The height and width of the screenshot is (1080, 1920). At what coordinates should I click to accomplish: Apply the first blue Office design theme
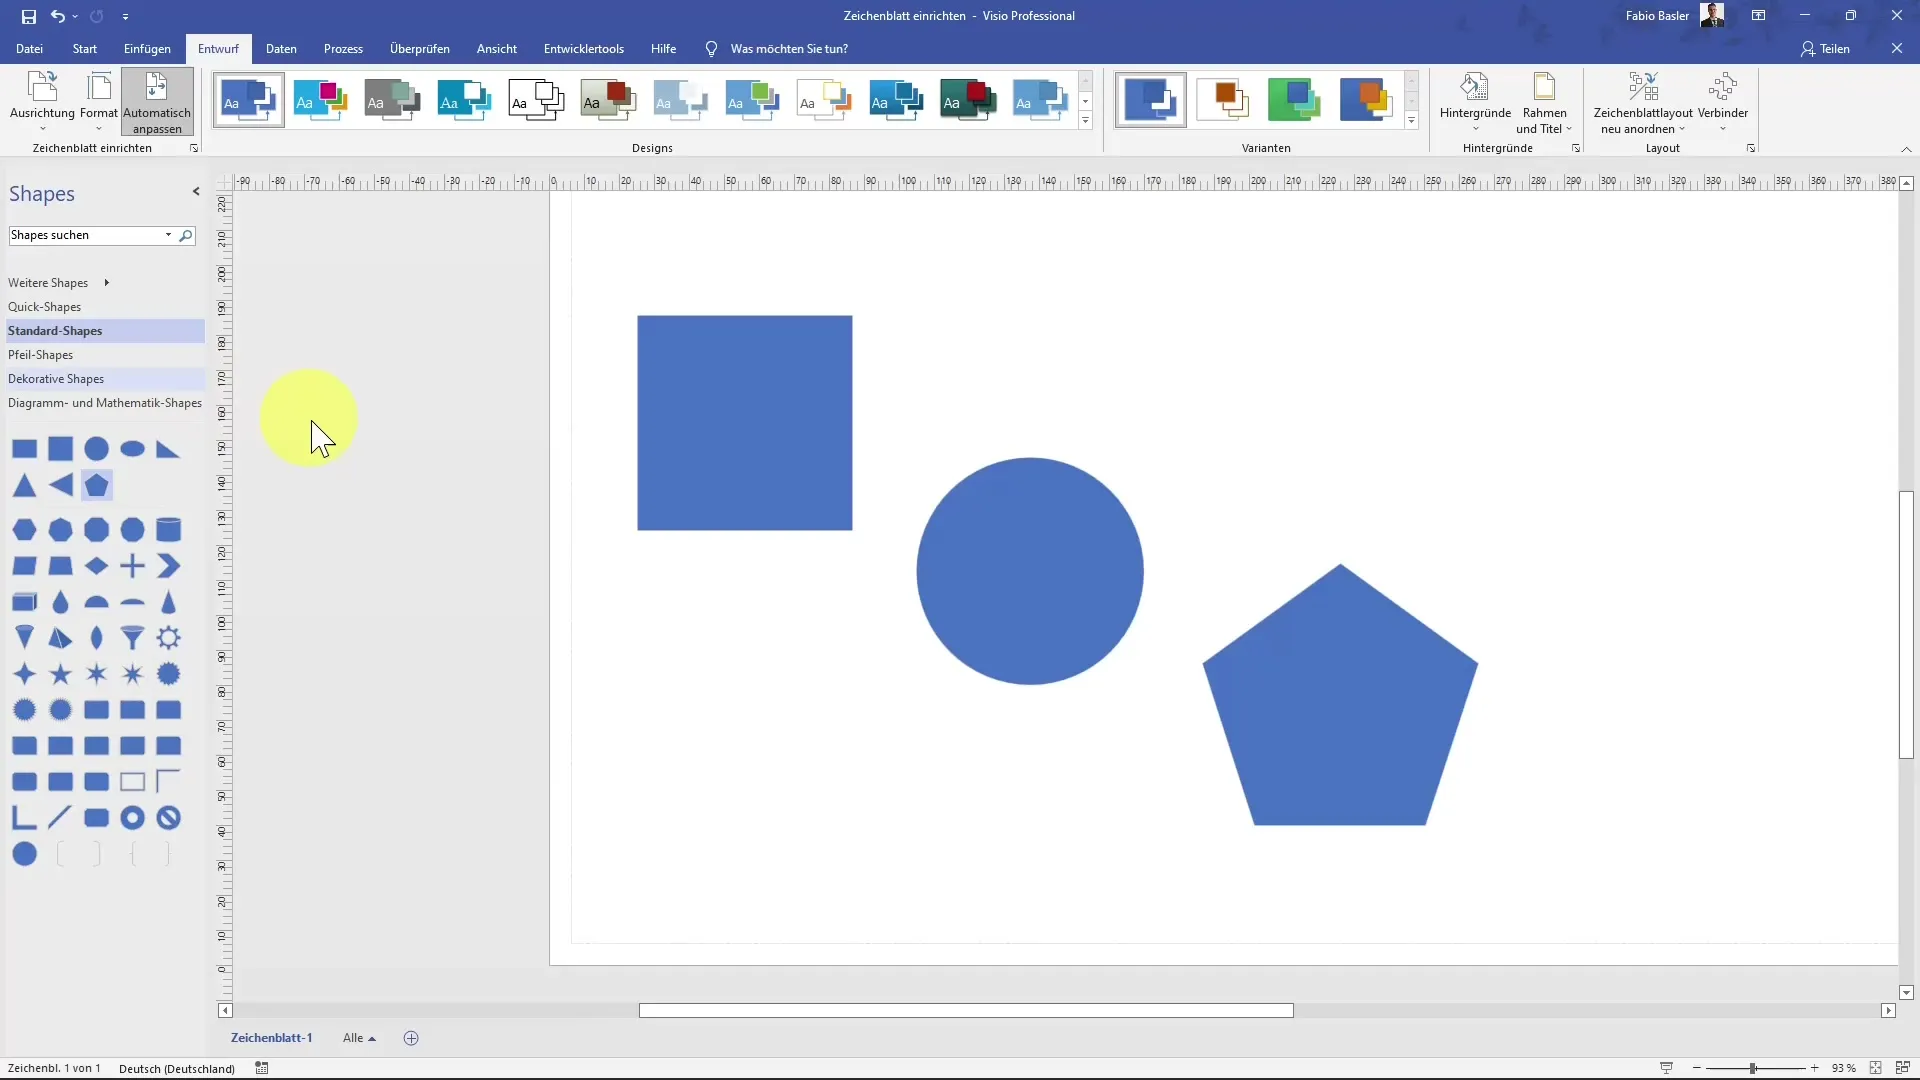249,100
